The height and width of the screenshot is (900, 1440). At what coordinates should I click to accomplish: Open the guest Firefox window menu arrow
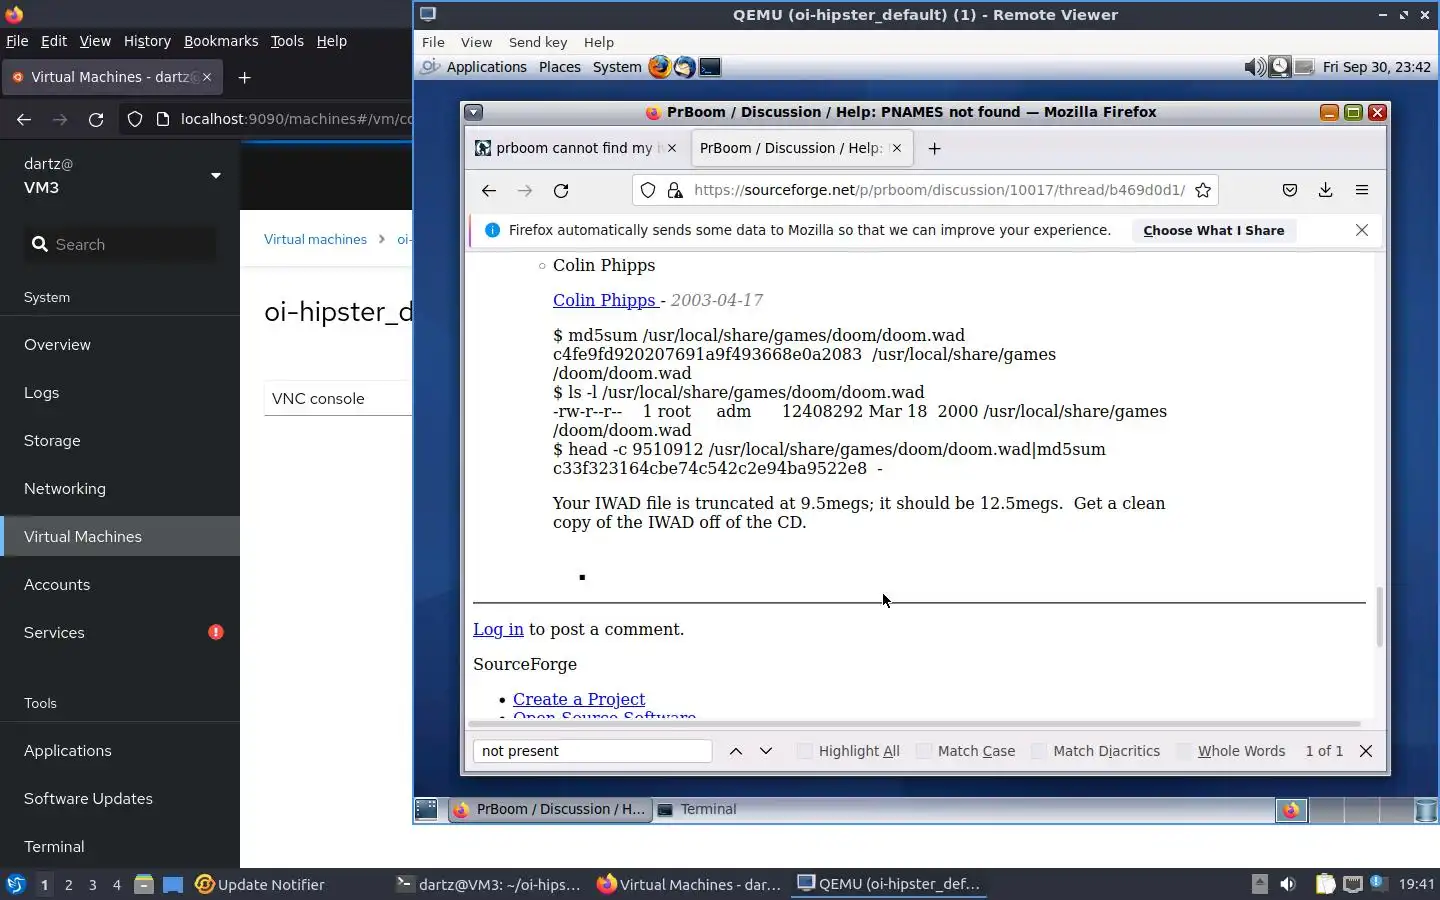coord(474,112)
